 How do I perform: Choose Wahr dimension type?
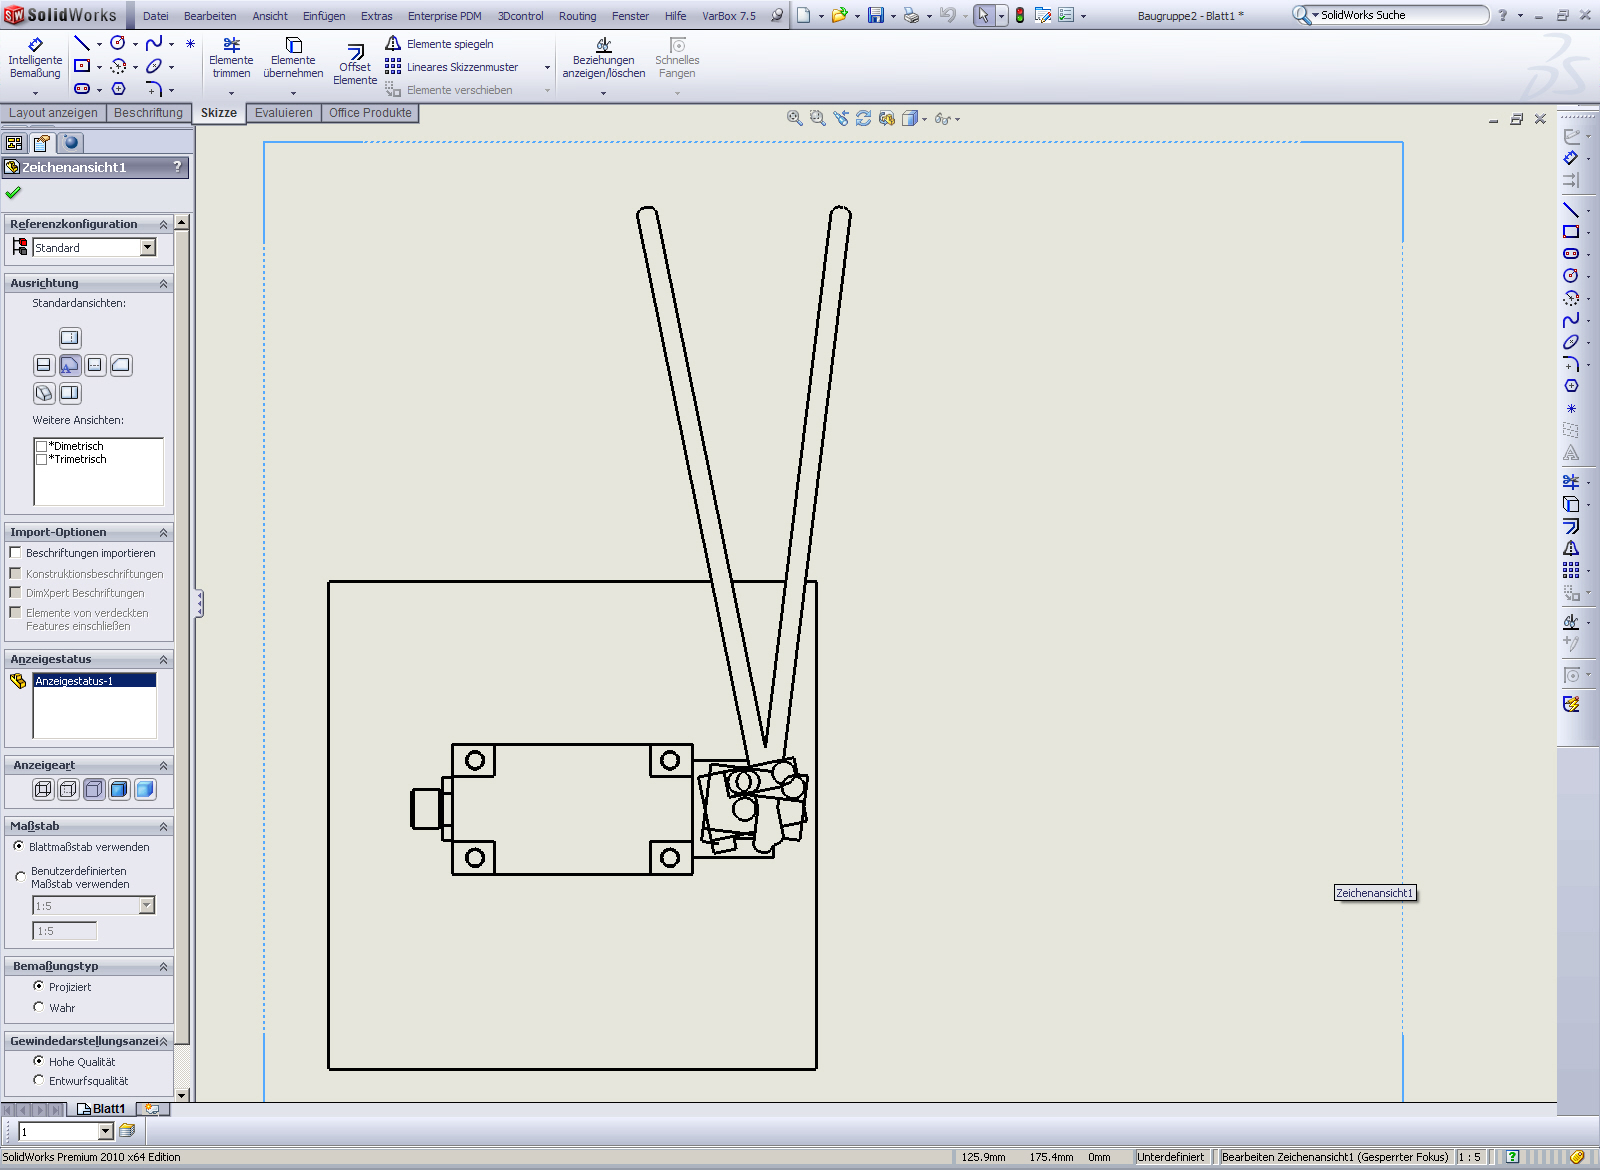coord(39,1007)
